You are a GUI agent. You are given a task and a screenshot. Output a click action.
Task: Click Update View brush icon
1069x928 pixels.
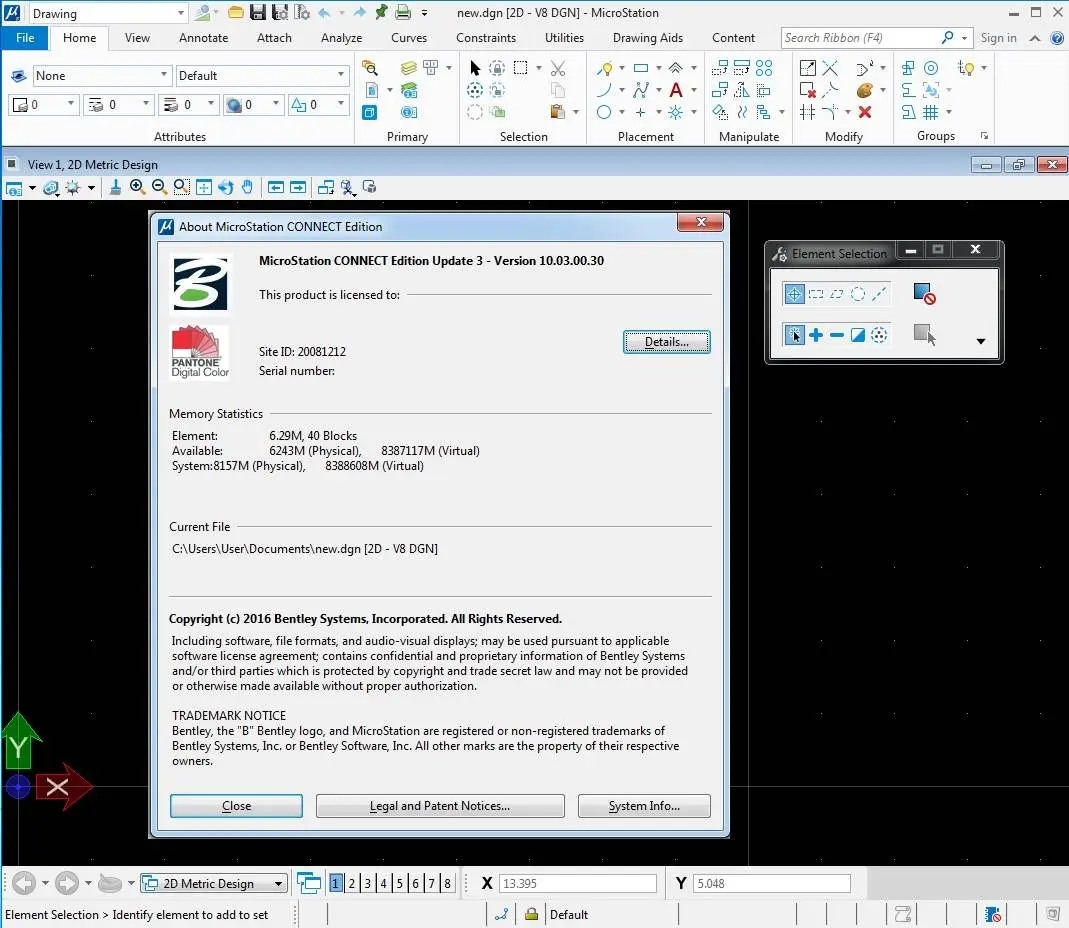[115, 187]
